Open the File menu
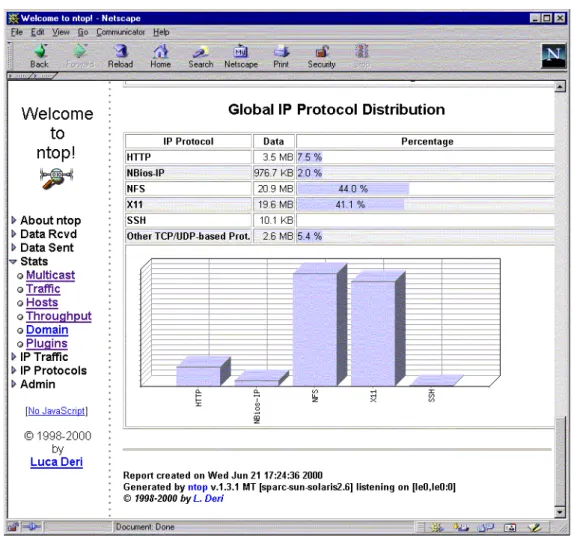This screenshot has height=537, width=574. coord(16,32)
